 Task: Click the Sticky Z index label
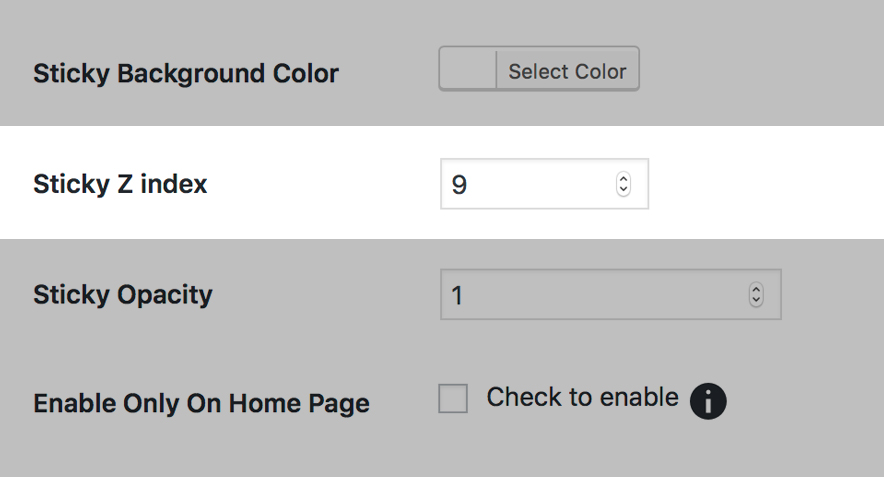(120, 184)
